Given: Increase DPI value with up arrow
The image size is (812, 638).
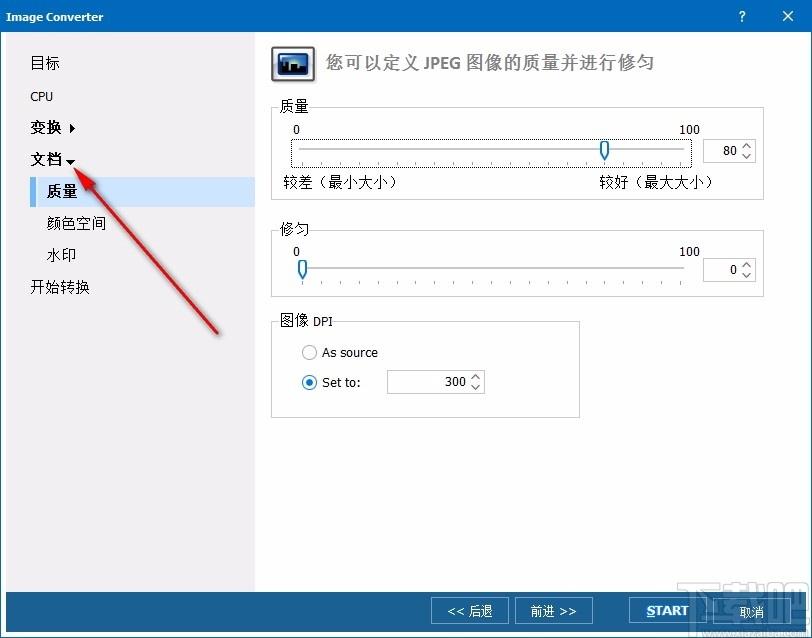Looking at the screenshot, I should click(x=476, y=376).
